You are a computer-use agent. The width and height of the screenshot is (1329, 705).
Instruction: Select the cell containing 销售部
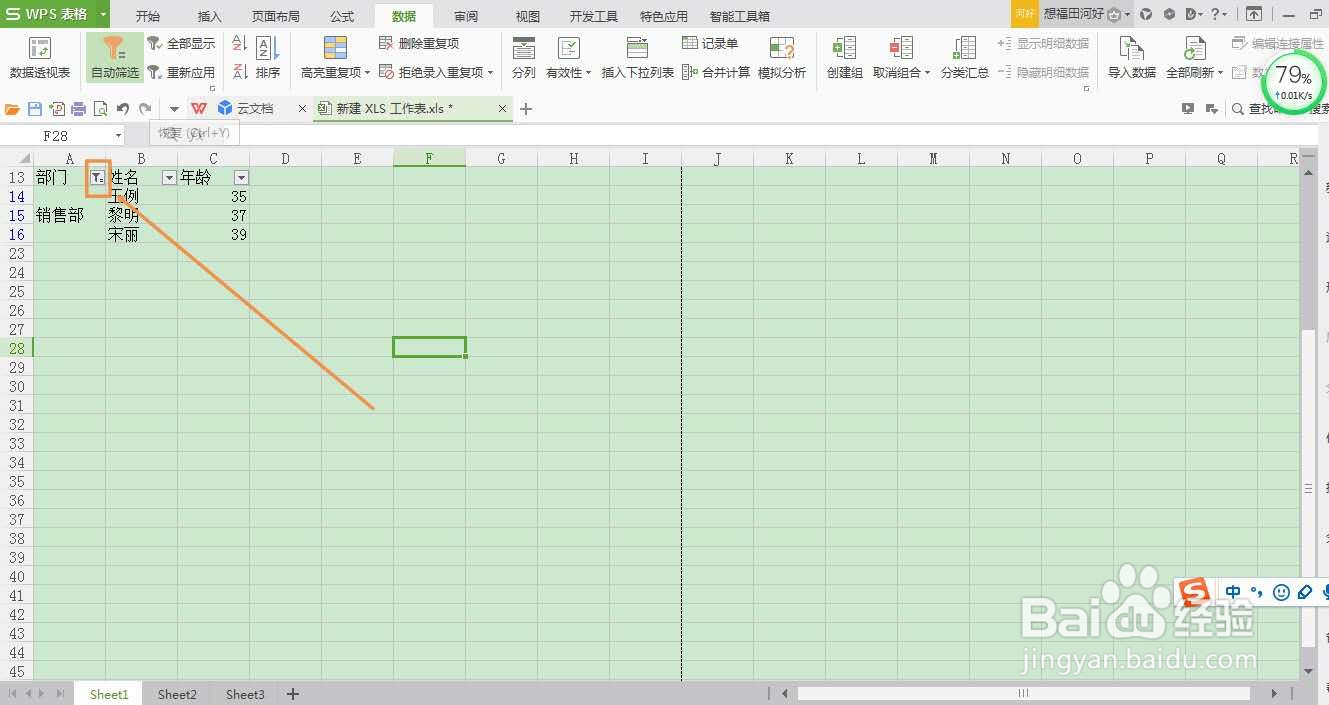(69, 215)
